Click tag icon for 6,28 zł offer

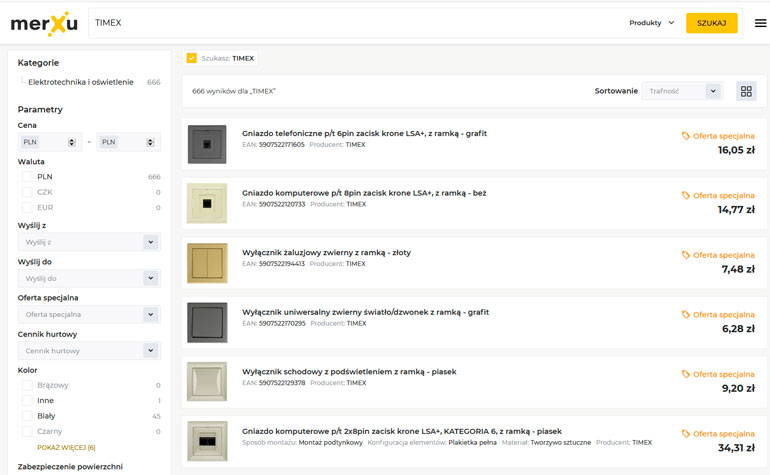(x=686, y=314)
